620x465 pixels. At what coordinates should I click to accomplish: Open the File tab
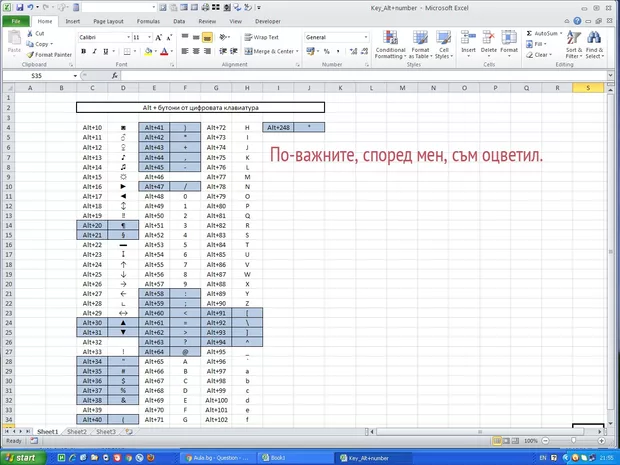16,21
